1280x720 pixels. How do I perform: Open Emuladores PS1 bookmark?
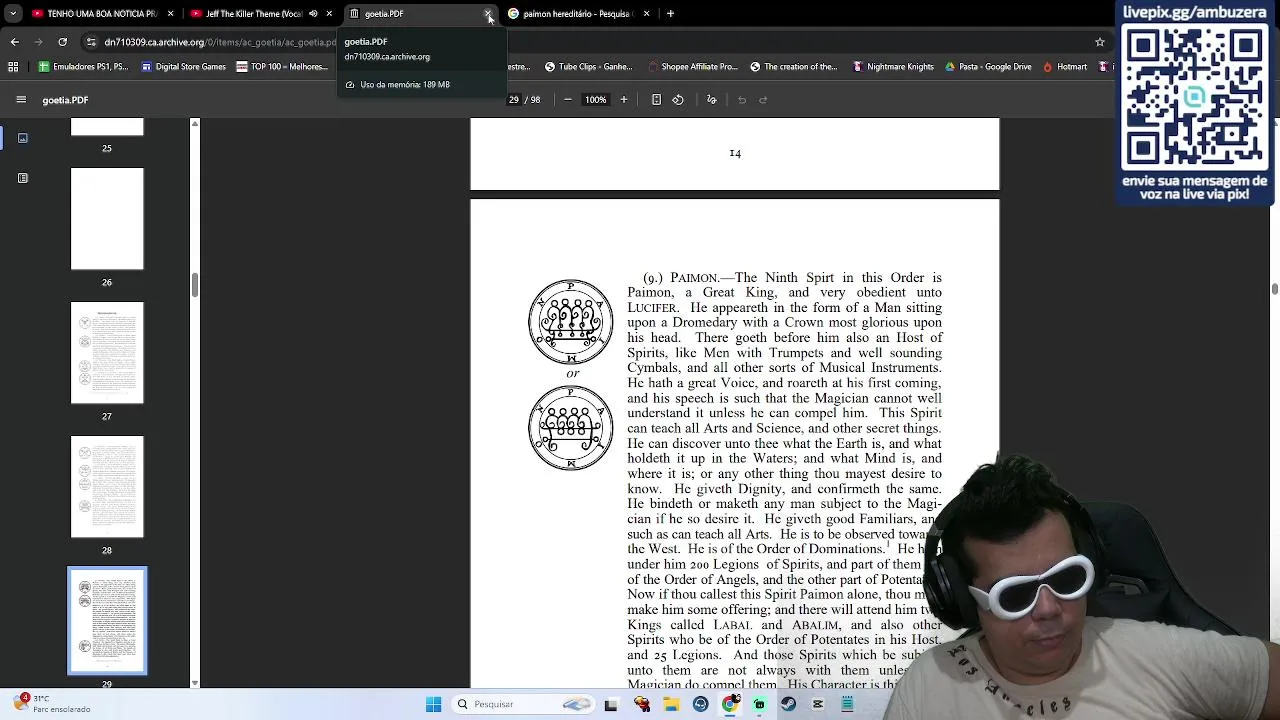[83, 67]
